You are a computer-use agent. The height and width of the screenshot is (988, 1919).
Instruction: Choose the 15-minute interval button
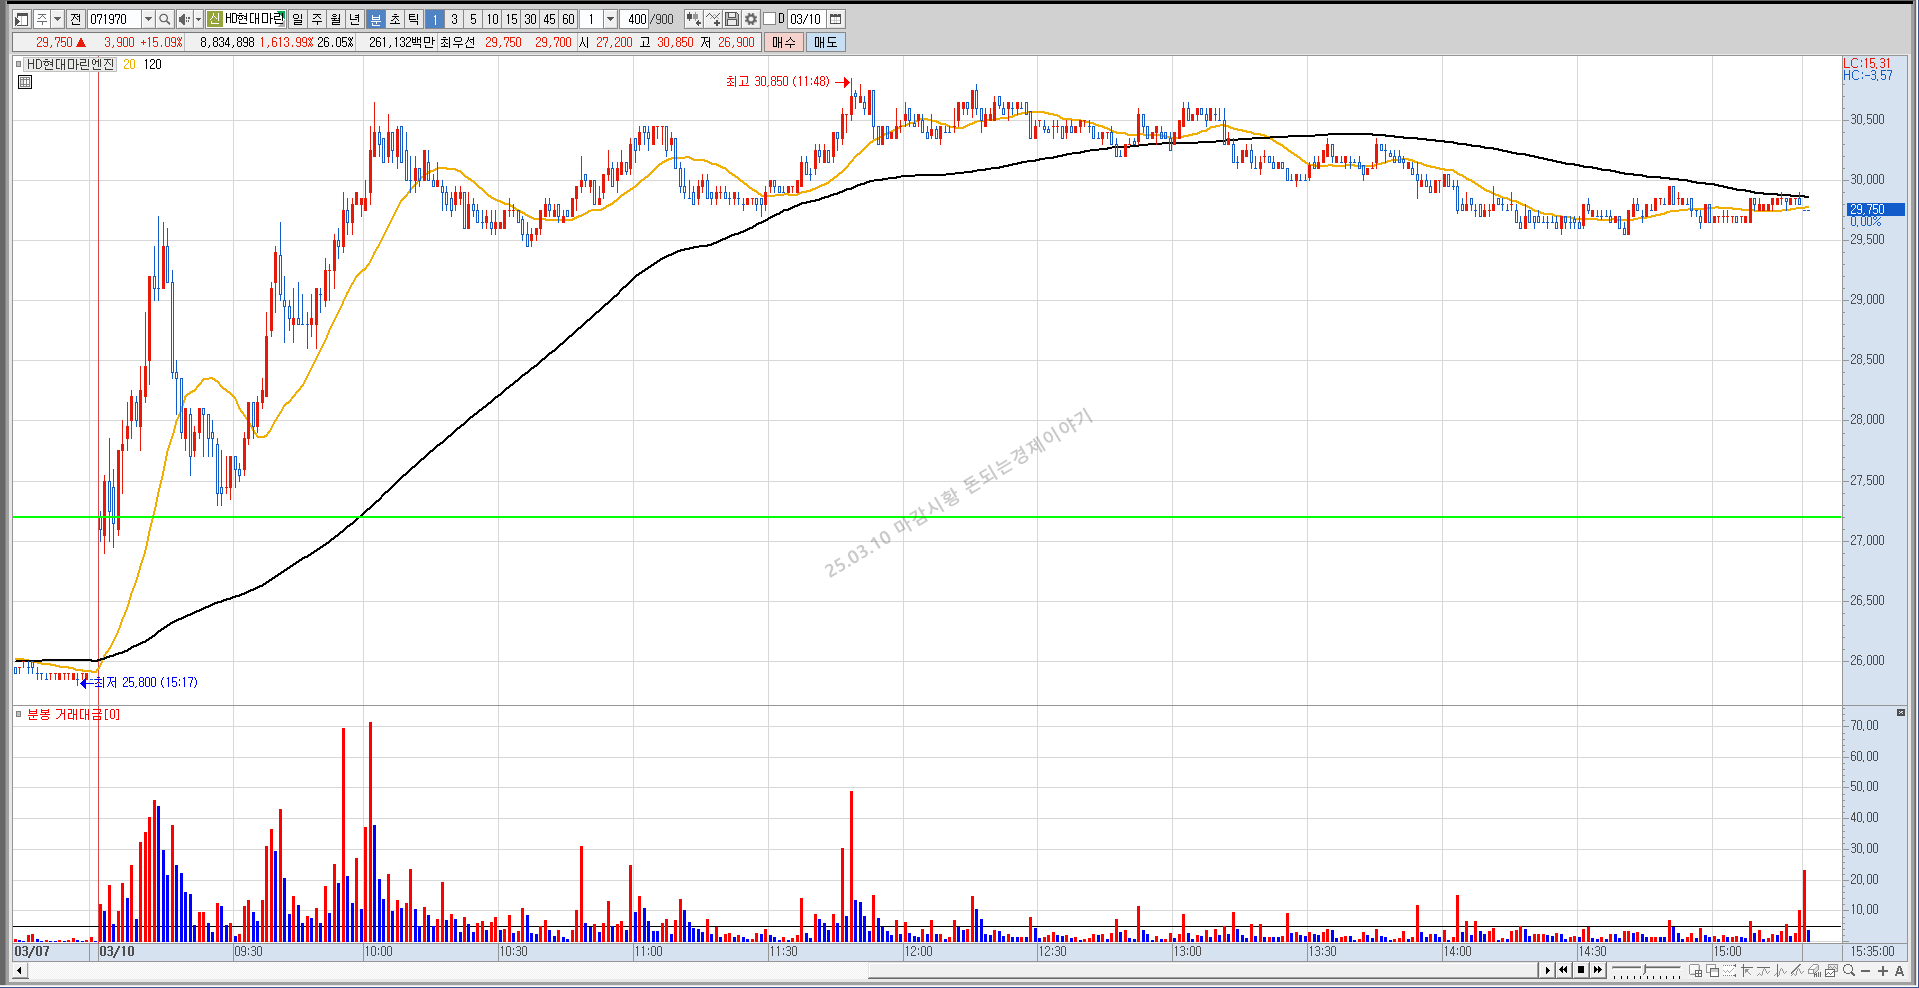(511, 19)
